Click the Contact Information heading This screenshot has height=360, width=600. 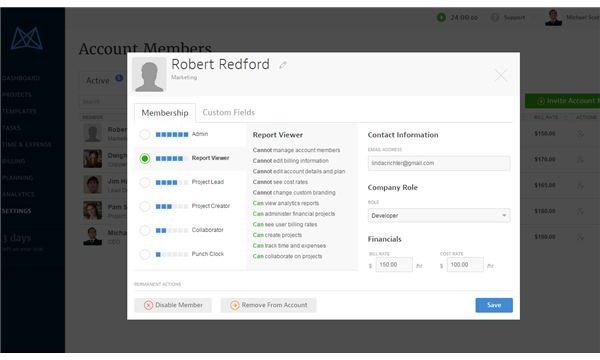(x=403, y=135)
